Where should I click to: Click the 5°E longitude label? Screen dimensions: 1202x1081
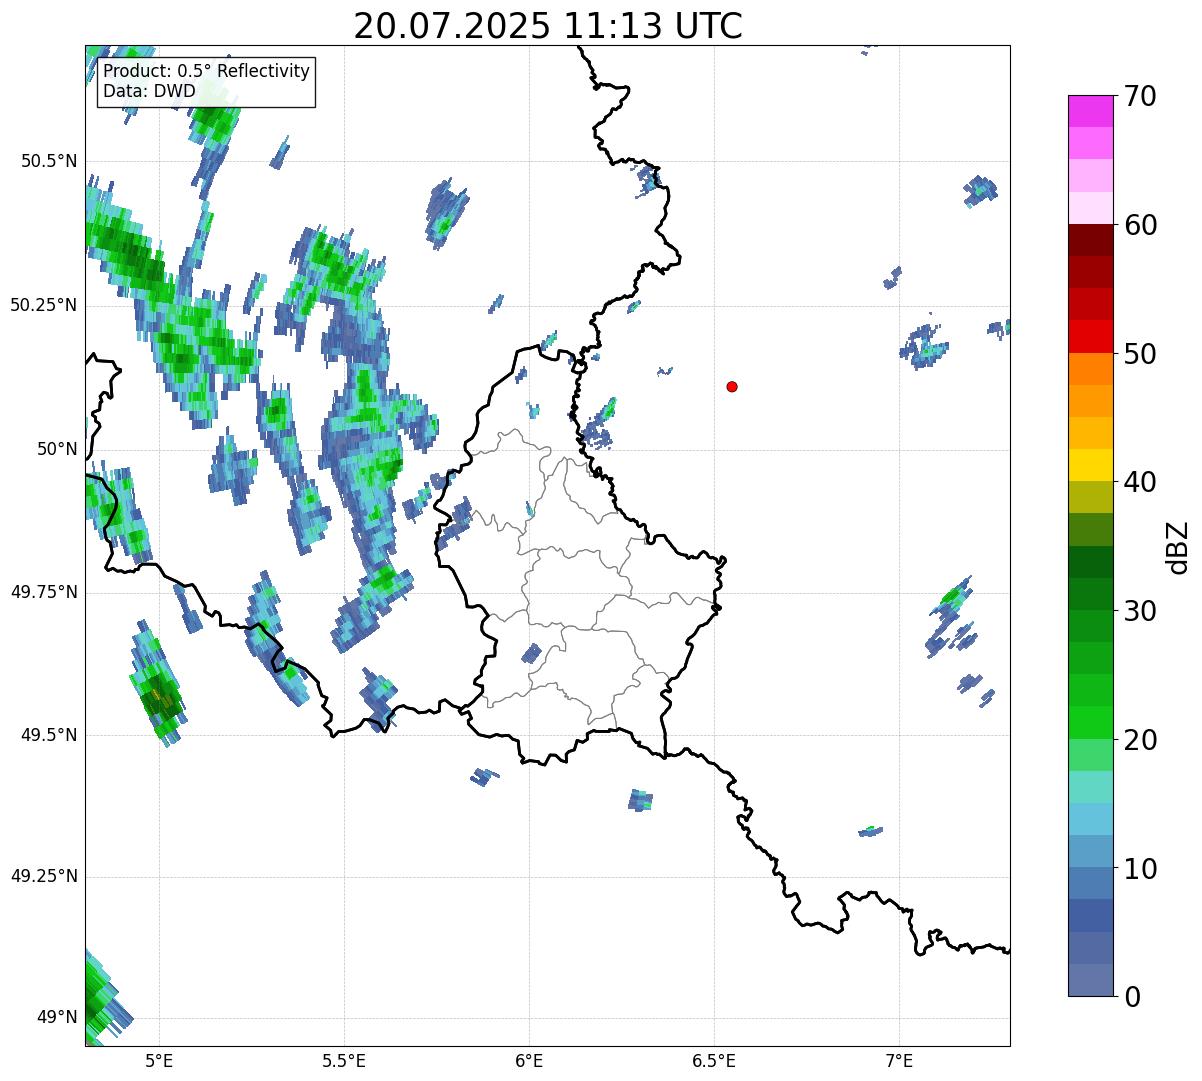tap(159, 1060)
